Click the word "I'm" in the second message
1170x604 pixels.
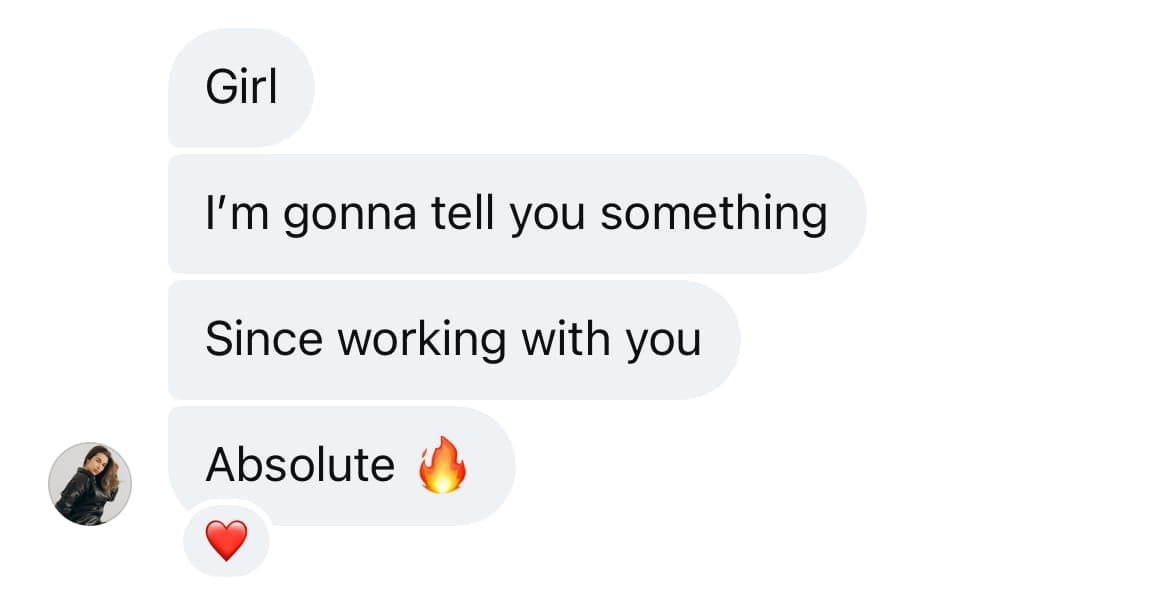point(230,213)
